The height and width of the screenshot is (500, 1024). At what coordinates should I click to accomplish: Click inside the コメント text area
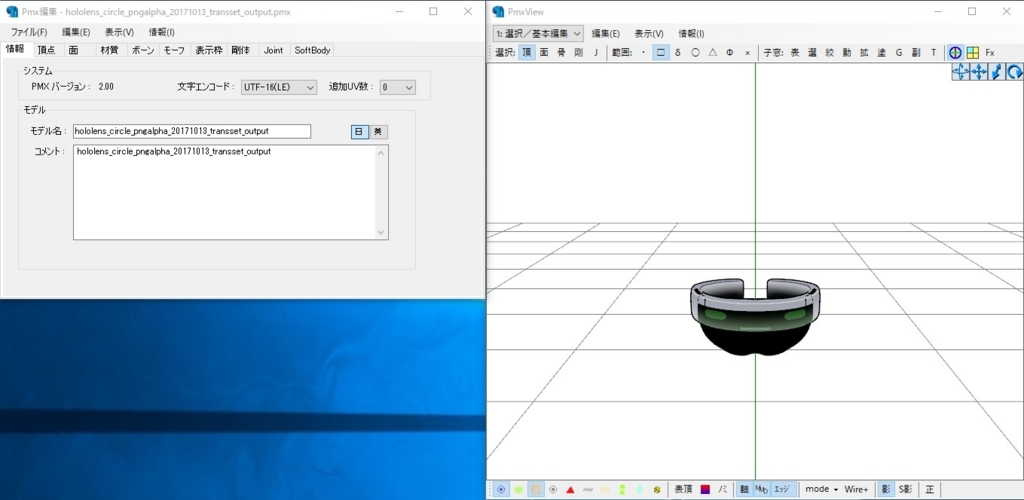tap(231, 192)
